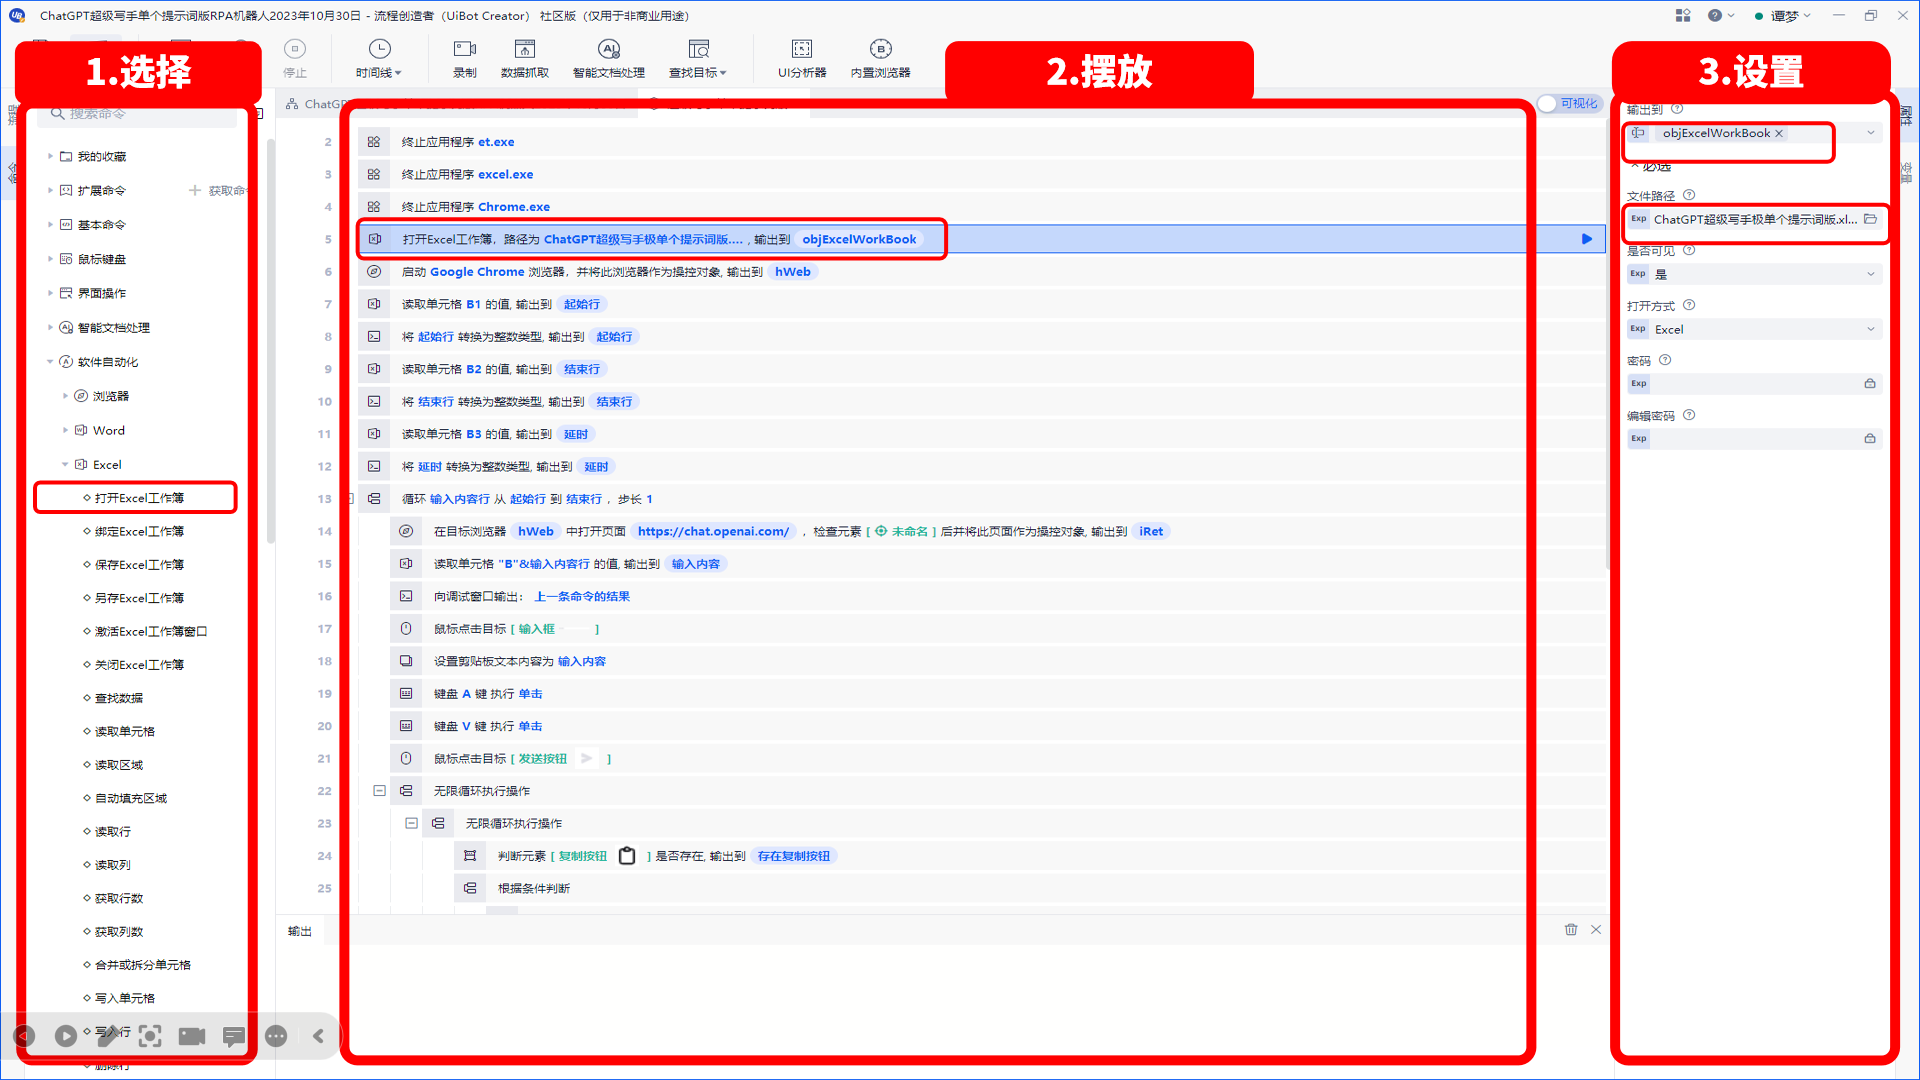Viewport: 1920px width, 1080px height.
Task: Open the help menu in the title bar
Action: click(x=1721, y=15)
